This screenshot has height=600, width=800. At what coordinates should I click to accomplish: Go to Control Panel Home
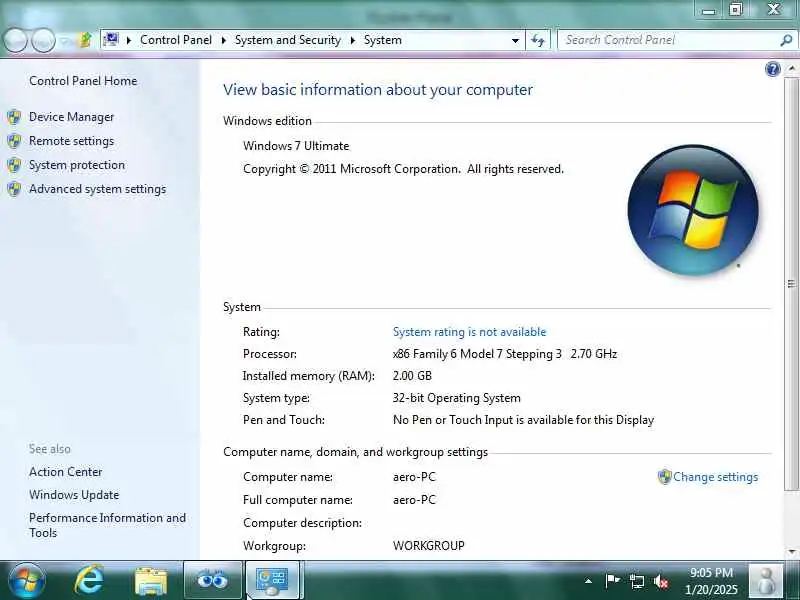(x=83, y=81)
